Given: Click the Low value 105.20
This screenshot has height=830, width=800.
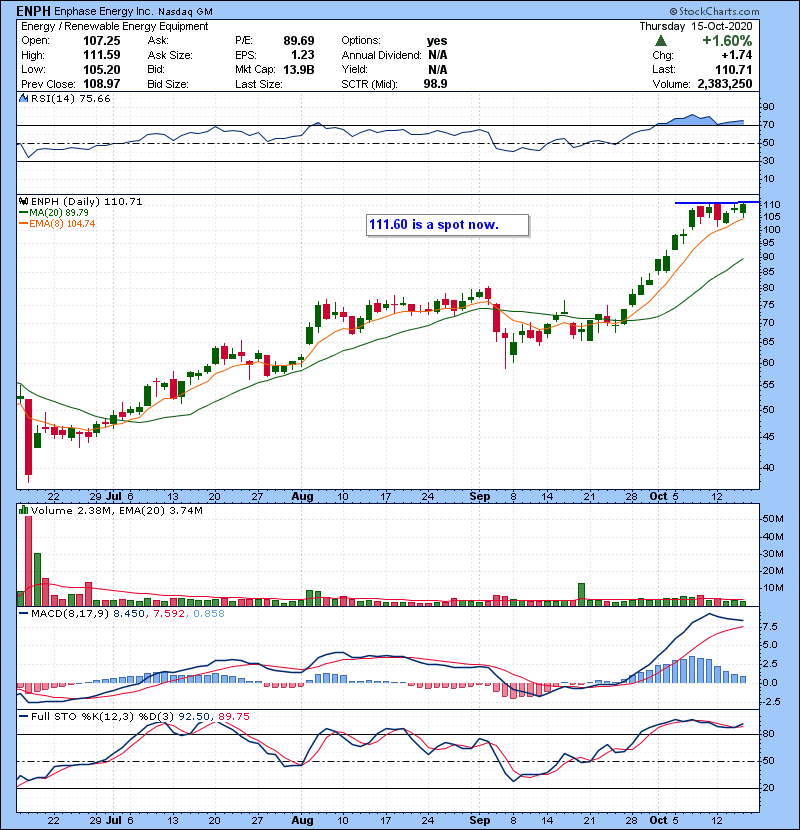Looking at the screenshot, I should tap(102, 69).
